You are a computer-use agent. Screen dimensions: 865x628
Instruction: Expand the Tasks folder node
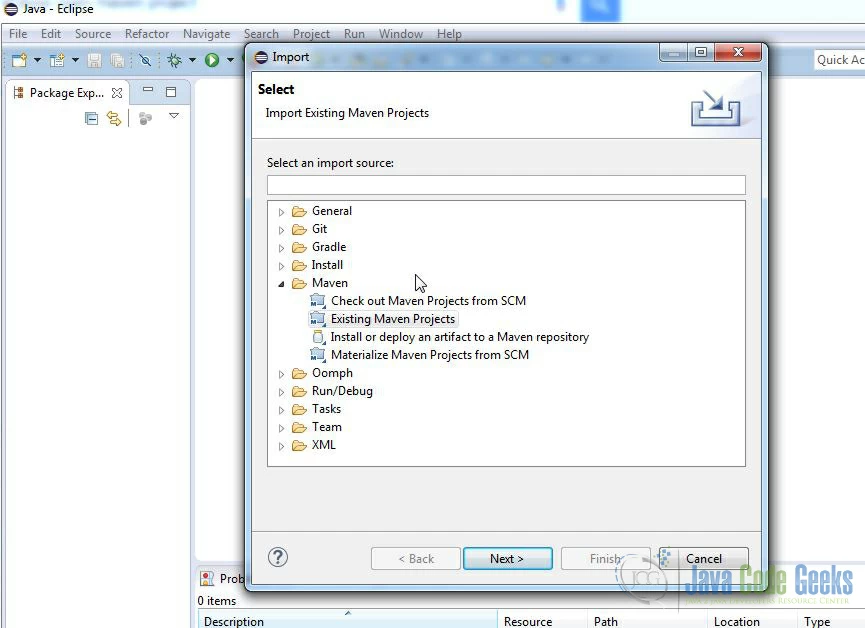pos(281,410)
